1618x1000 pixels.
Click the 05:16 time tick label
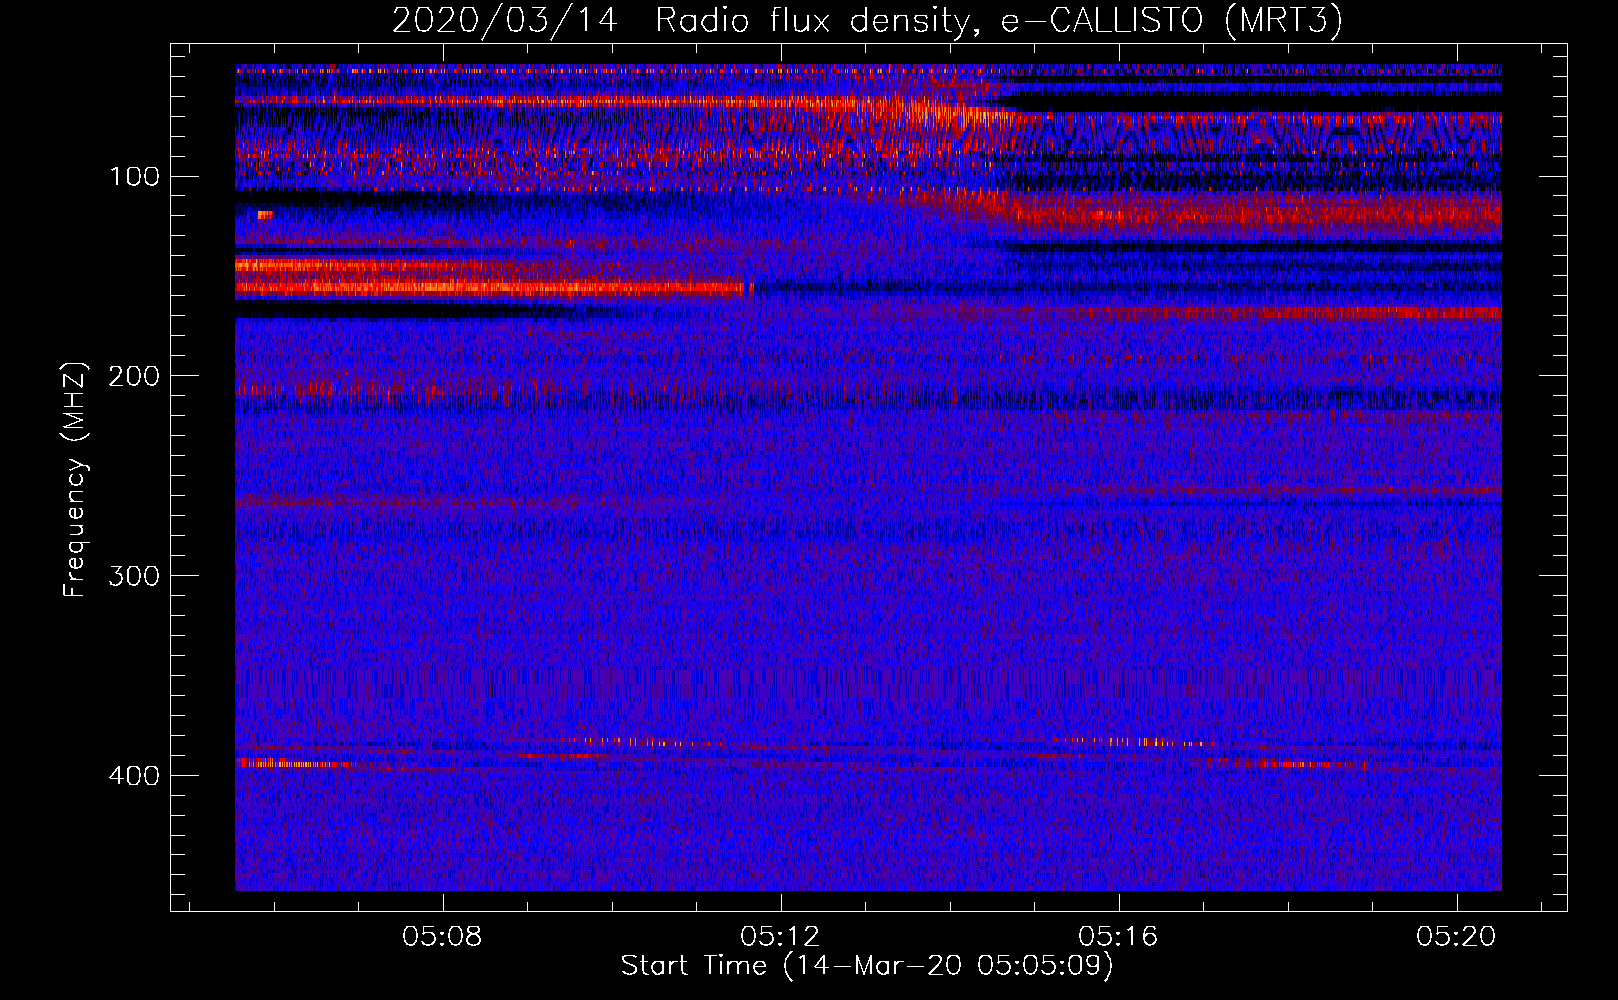[1118, 936]
